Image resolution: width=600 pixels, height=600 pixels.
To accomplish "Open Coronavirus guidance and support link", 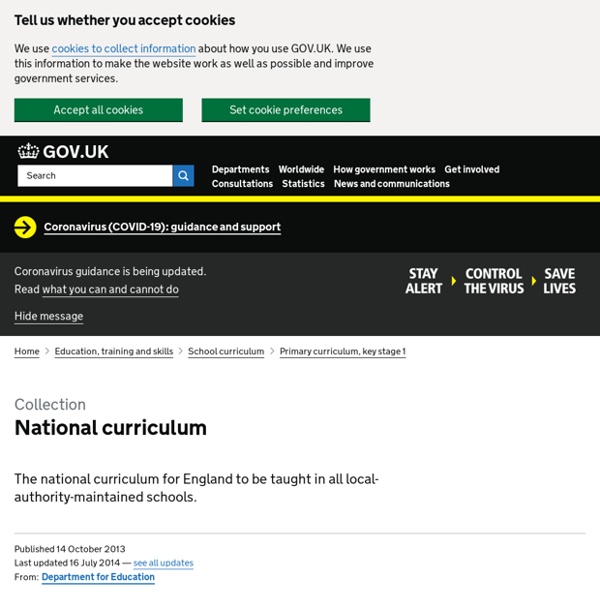I will click(162, 227).
